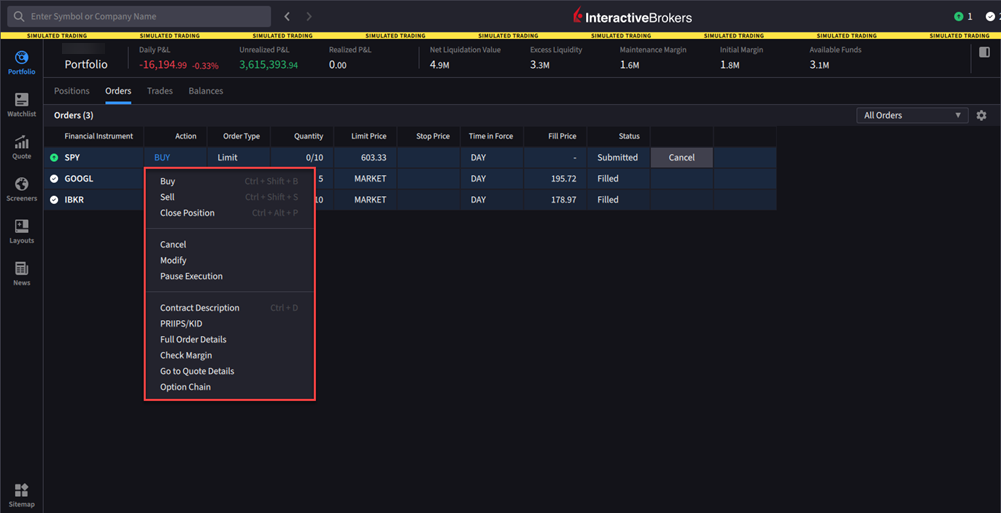Click the Orders (3) heading
The image size is (1001, 513).
(73, 115)
